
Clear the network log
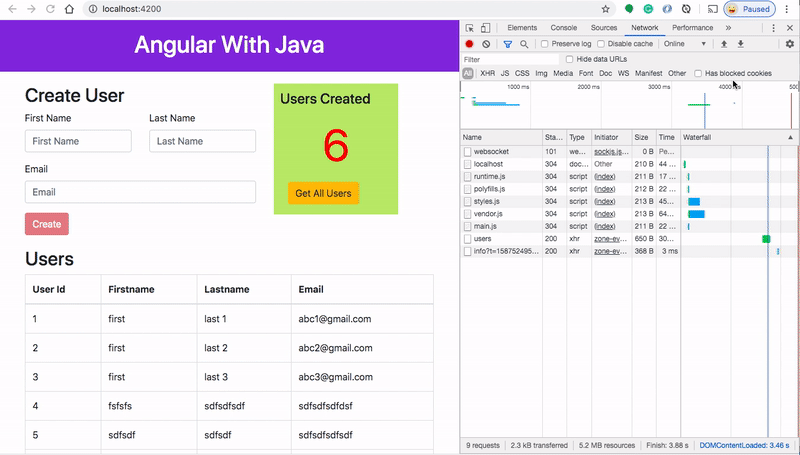(x=486, y=44)
